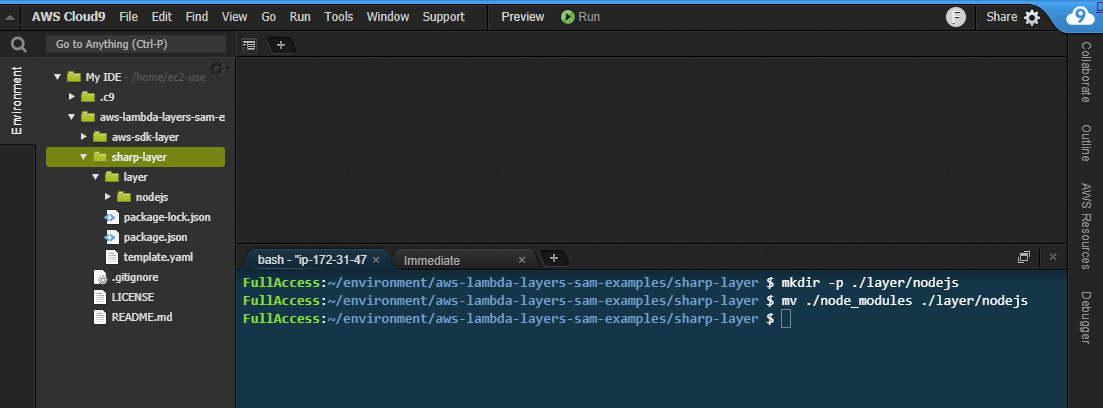Expand the aws-sdk-layer folder arrow
The image size is (1103, 408).
pyautogui.click(x=84, y=136)
